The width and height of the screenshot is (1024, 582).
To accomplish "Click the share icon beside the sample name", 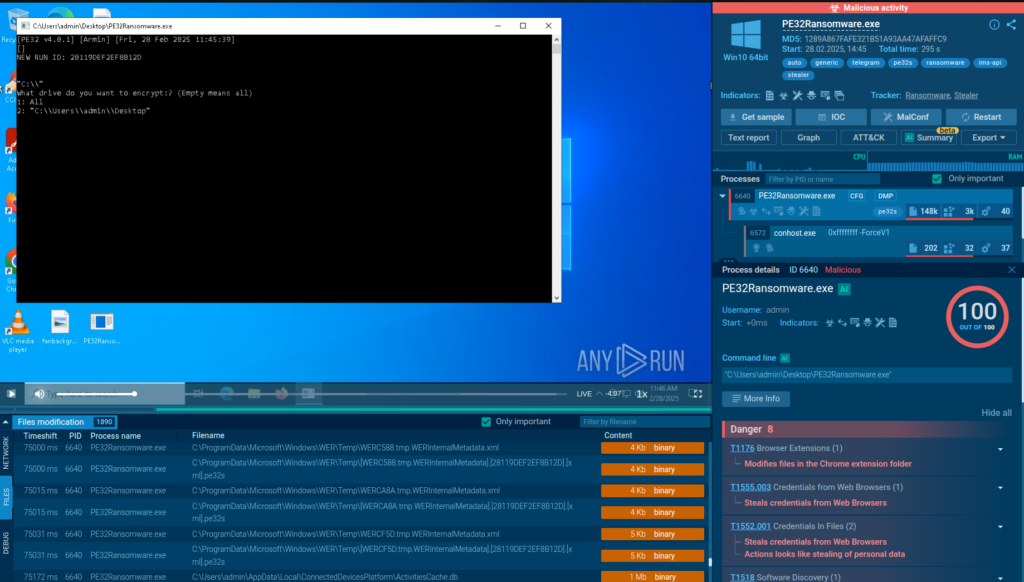I will tap(1010, 24).
